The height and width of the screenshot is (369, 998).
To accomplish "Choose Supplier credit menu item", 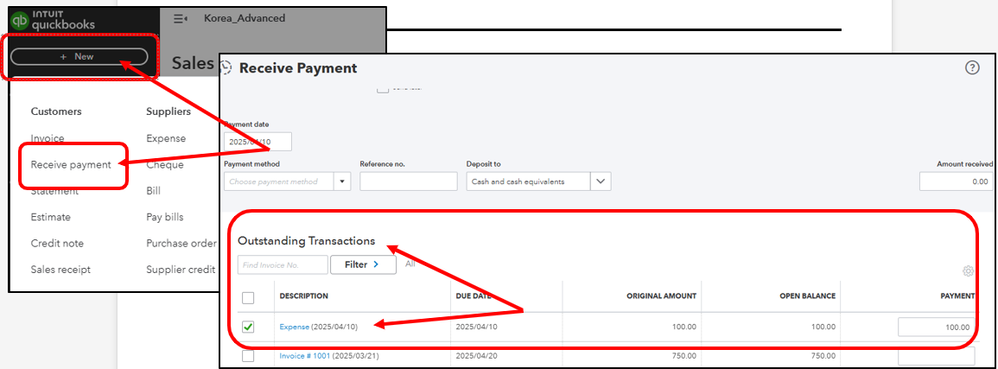I will pos(181,270).
